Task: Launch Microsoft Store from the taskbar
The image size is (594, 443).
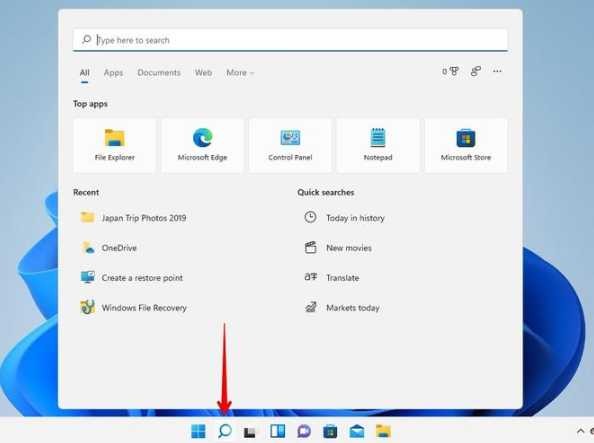Action: (x=330, y=431)
